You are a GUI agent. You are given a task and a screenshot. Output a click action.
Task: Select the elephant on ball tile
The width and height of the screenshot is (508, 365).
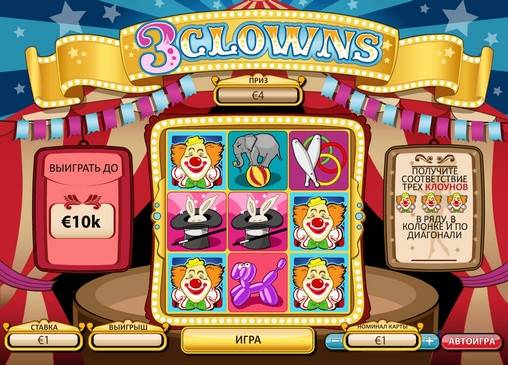pos(258,160)
